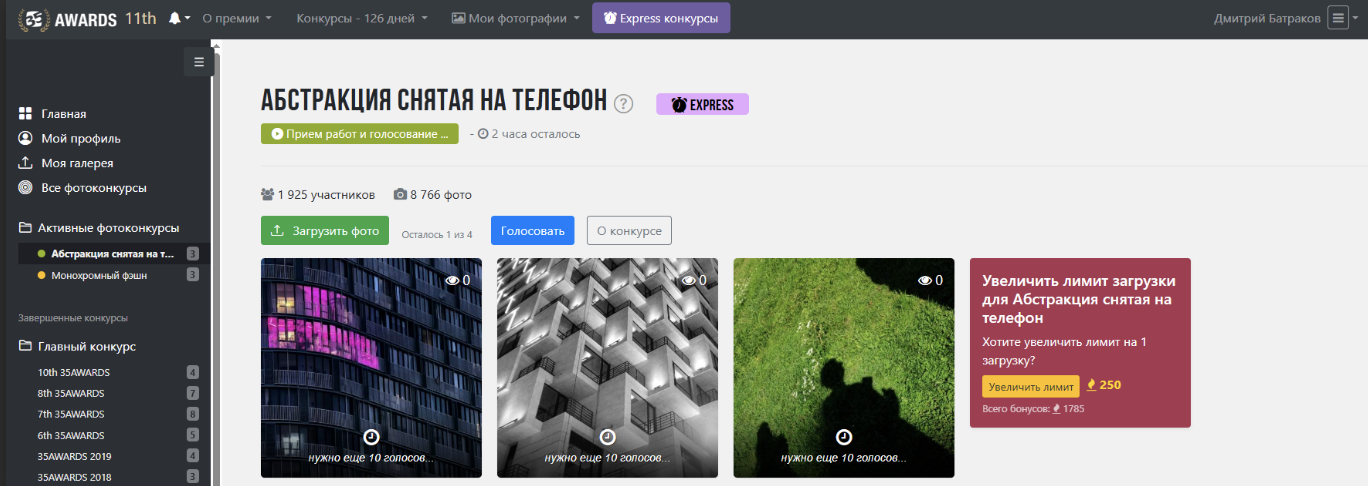Open the hamburger menu beside the user name
1368x486 pixels.
pyautogui.click(x=1338, y=18)
